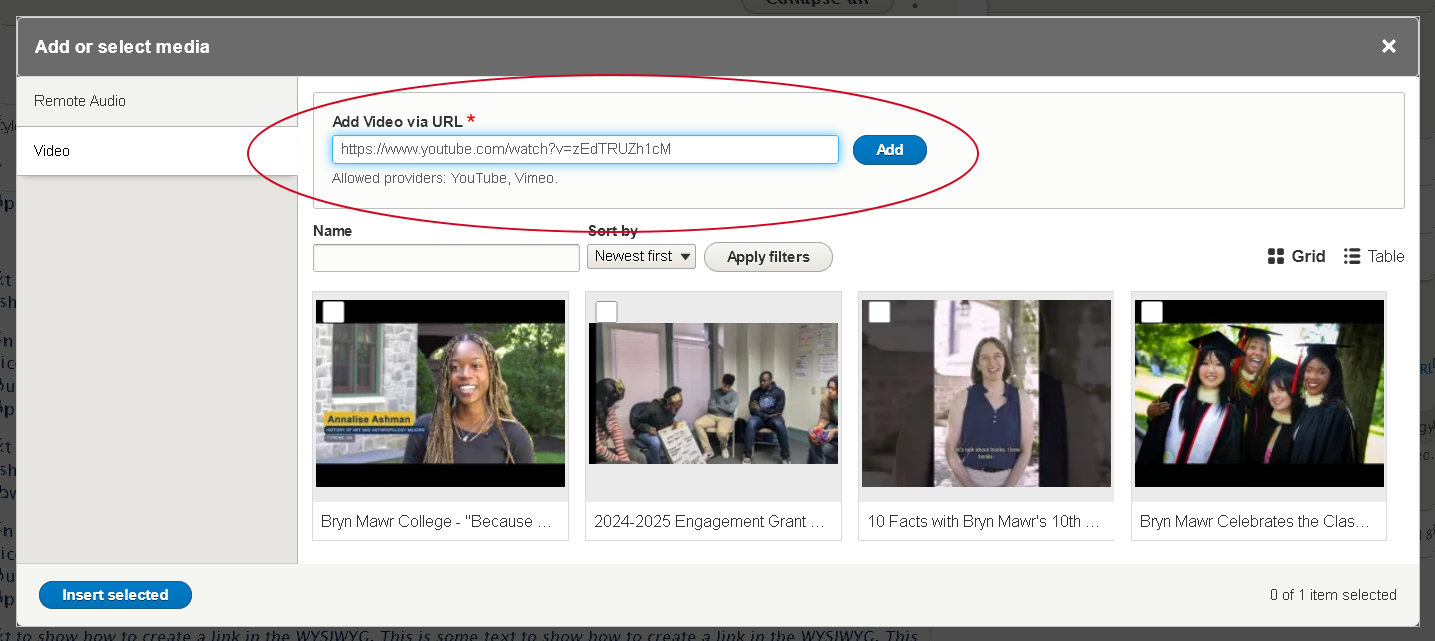Switch to Grid view
1435x641 pixels.
[1296, 256]
